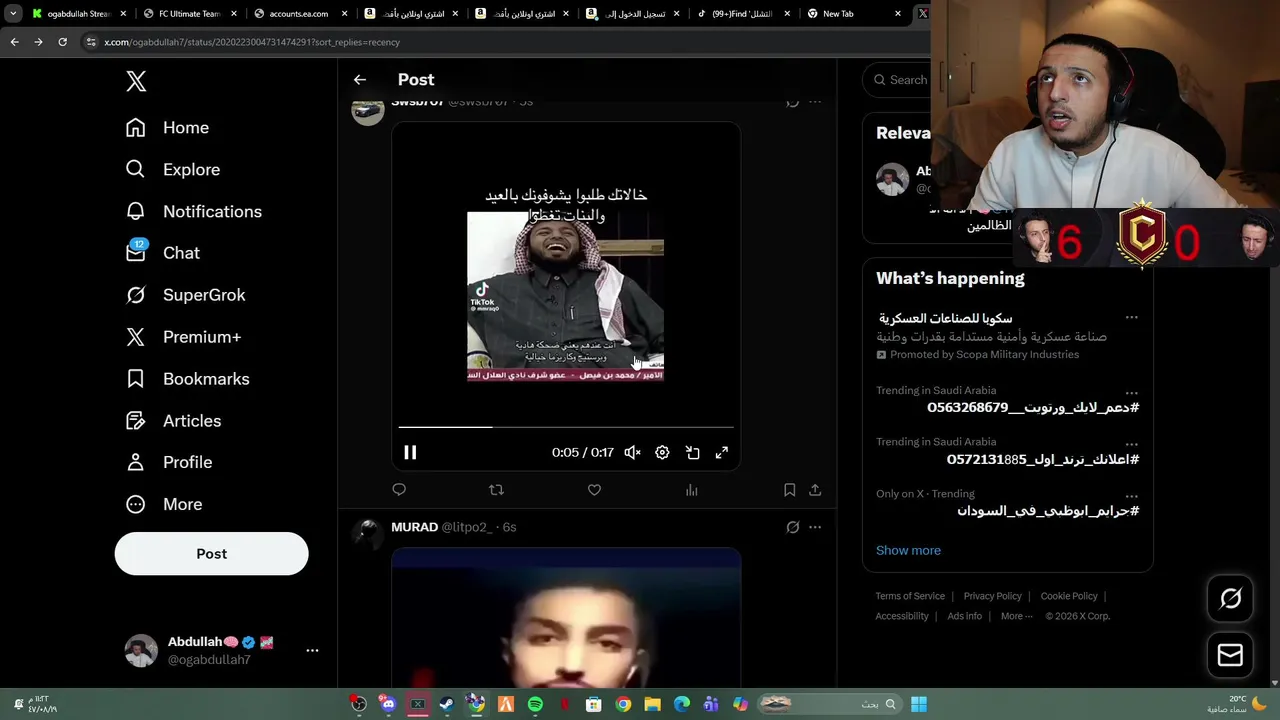Viewport: 1280px width, 720px height.
Task: Open browser tab search dropdown arrow
Action: click(x=13, y=14)
